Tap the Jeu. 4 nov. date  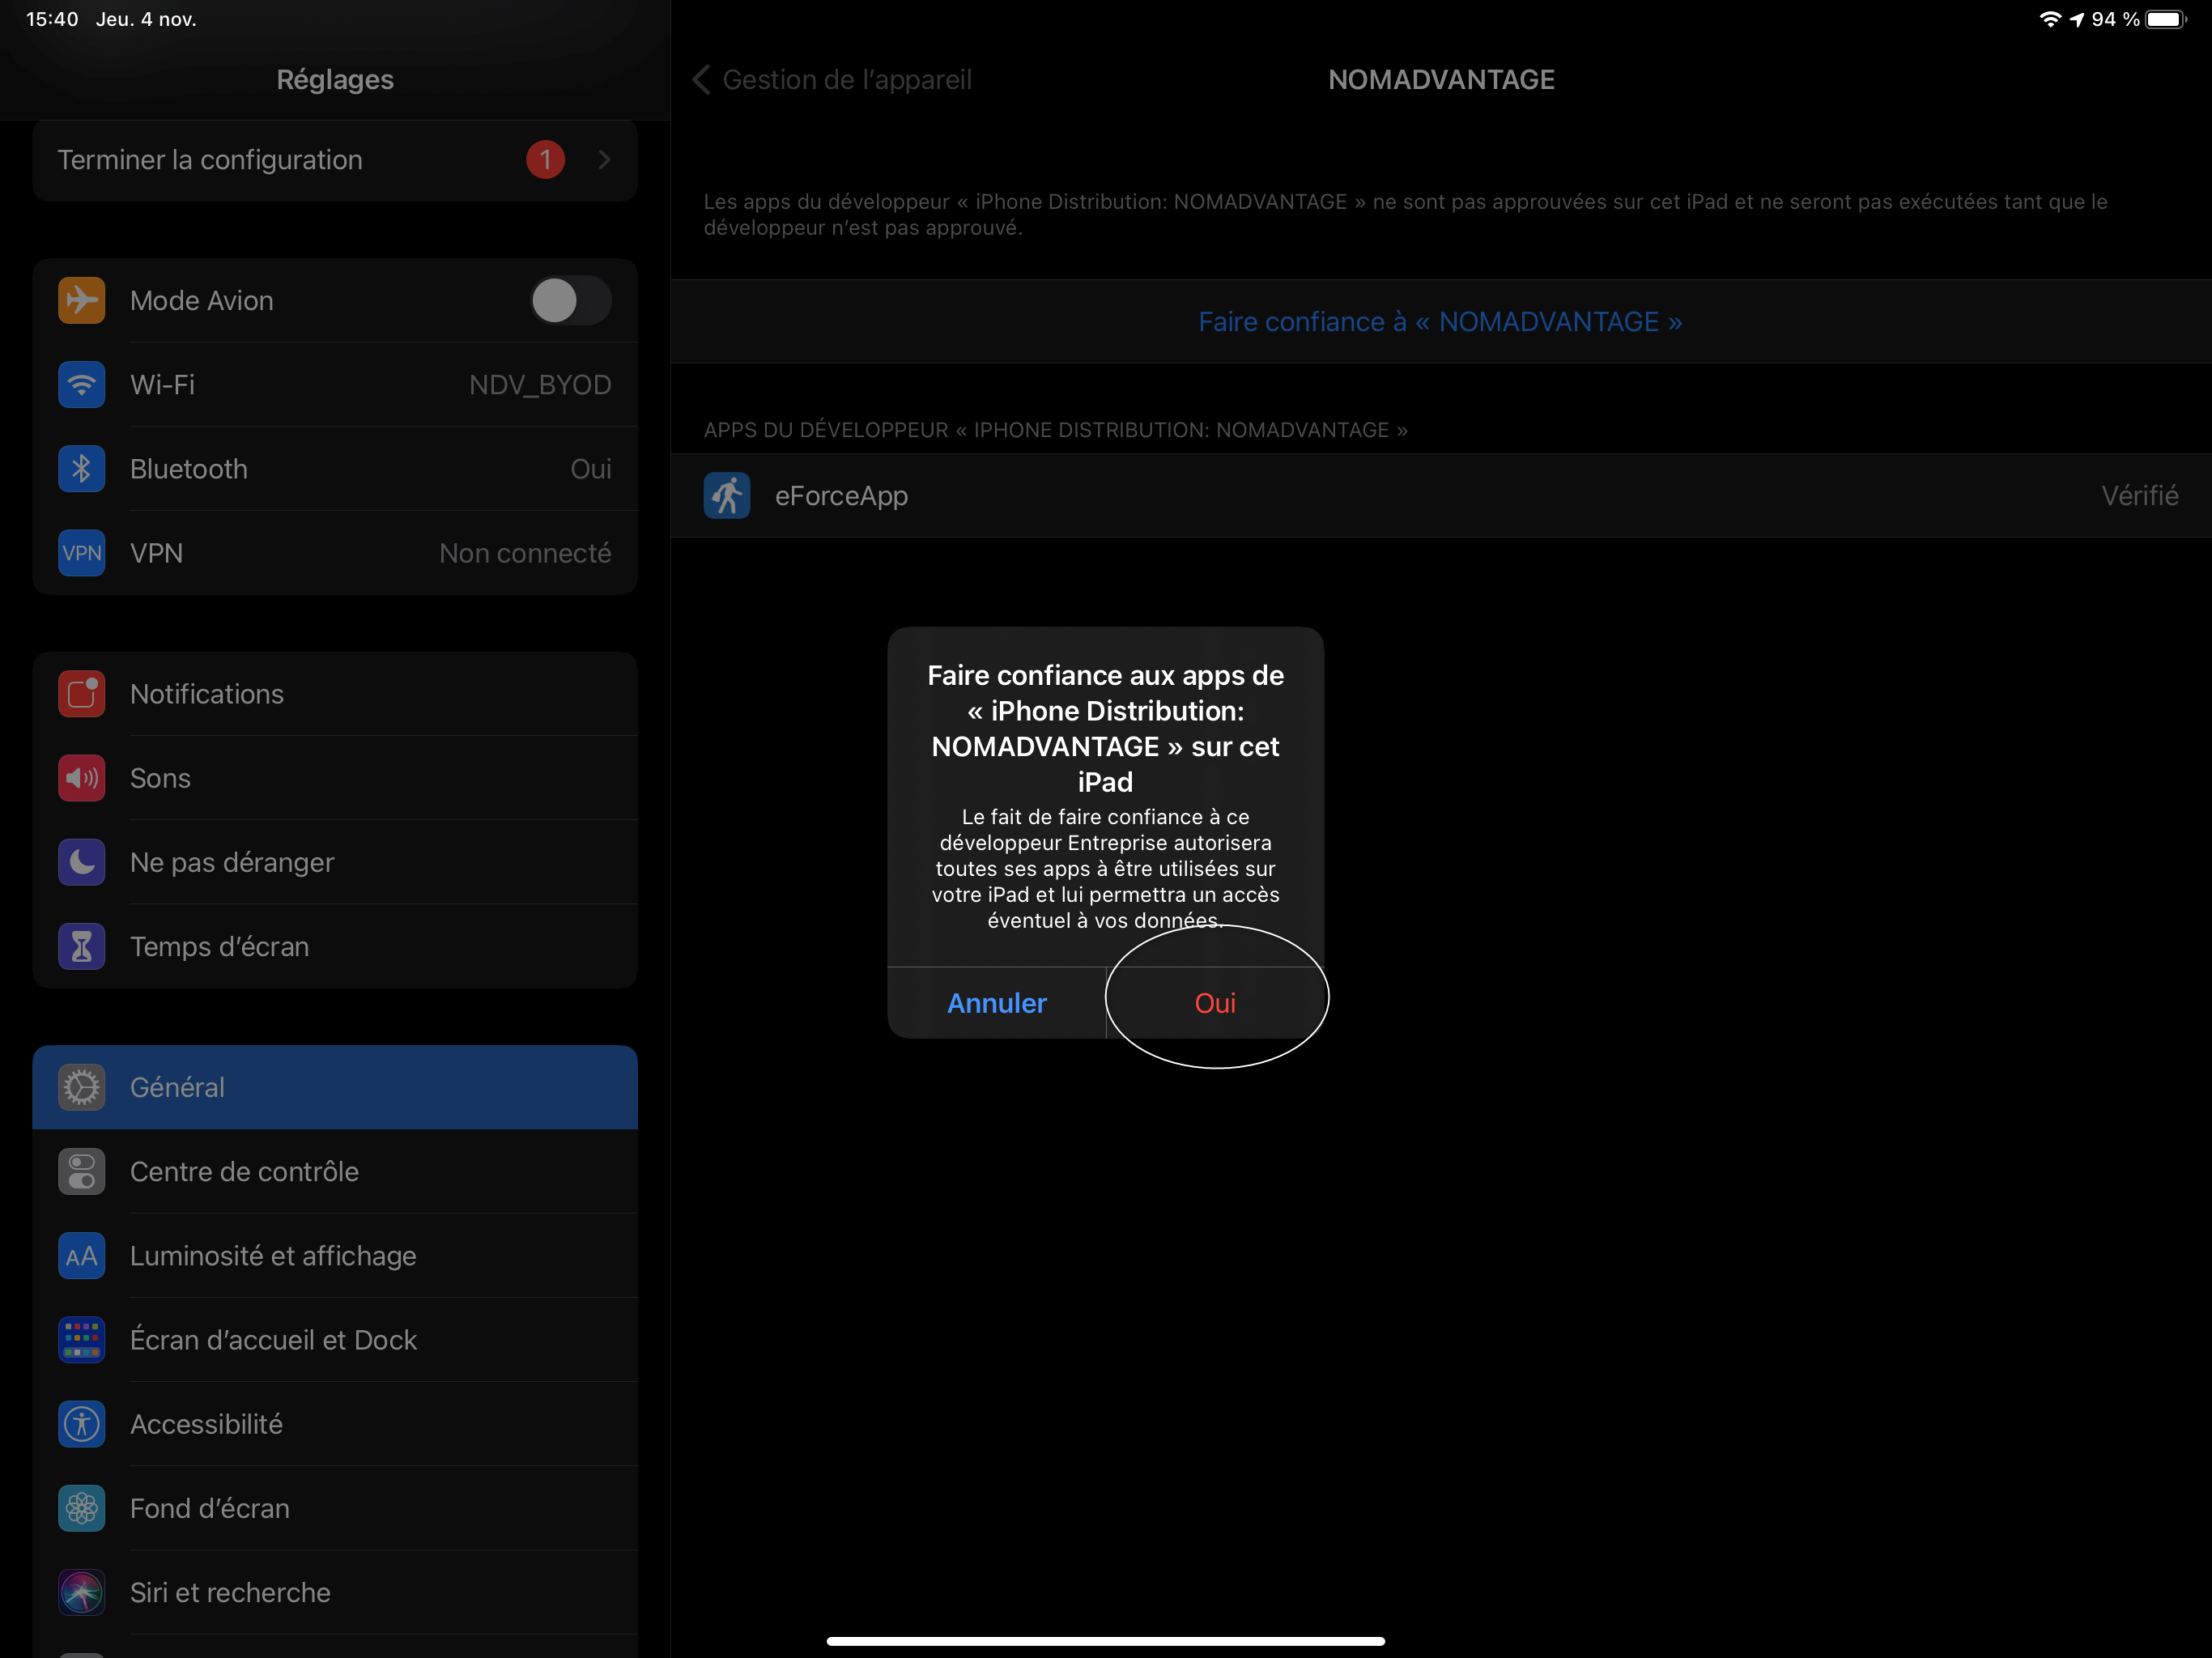146,19
